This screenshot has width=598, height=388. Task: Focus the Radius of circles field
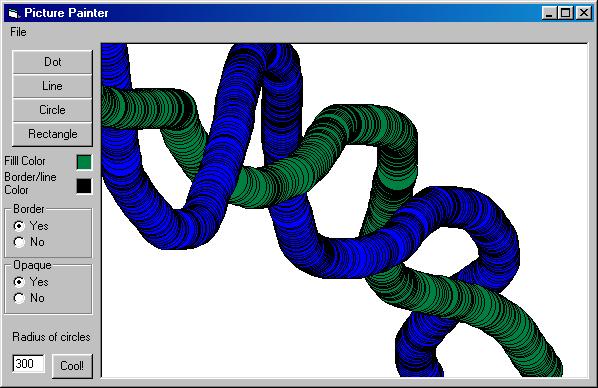(x=28, y=364)
